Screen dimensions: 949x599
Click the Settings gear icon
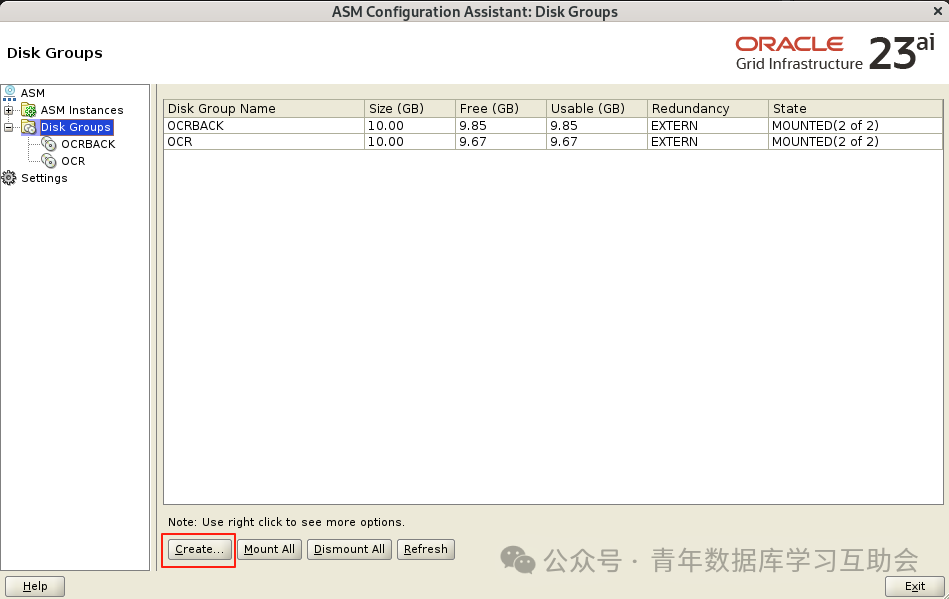click(9, 178)
